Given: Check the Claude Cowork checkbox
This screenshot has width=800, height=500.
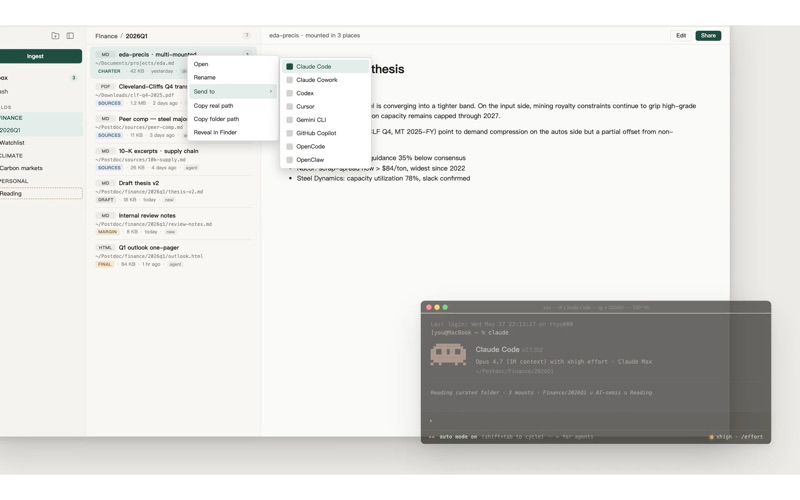Looking at the screenshot, I should click(x=289, y=80).
